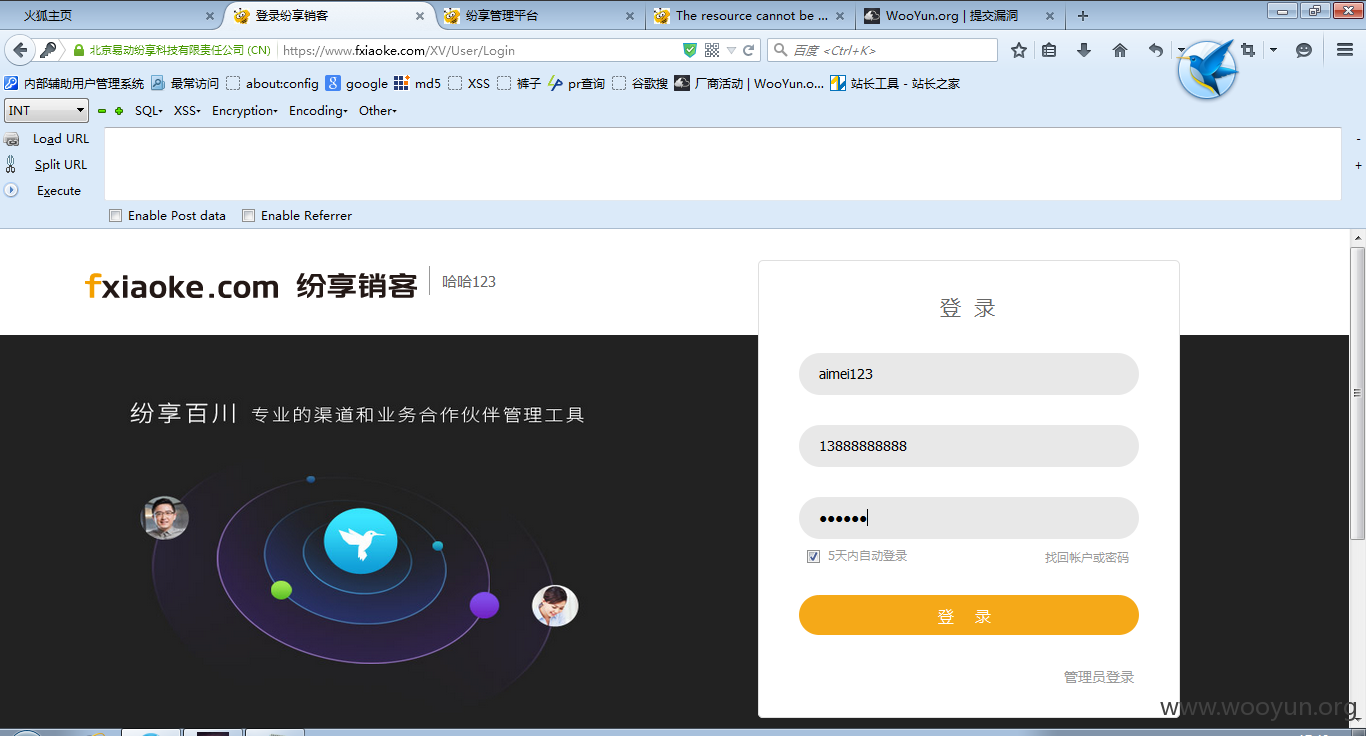Click the Load URL label
The width and height of the screenshot is (1366, 736).
(x=61, y=139)
